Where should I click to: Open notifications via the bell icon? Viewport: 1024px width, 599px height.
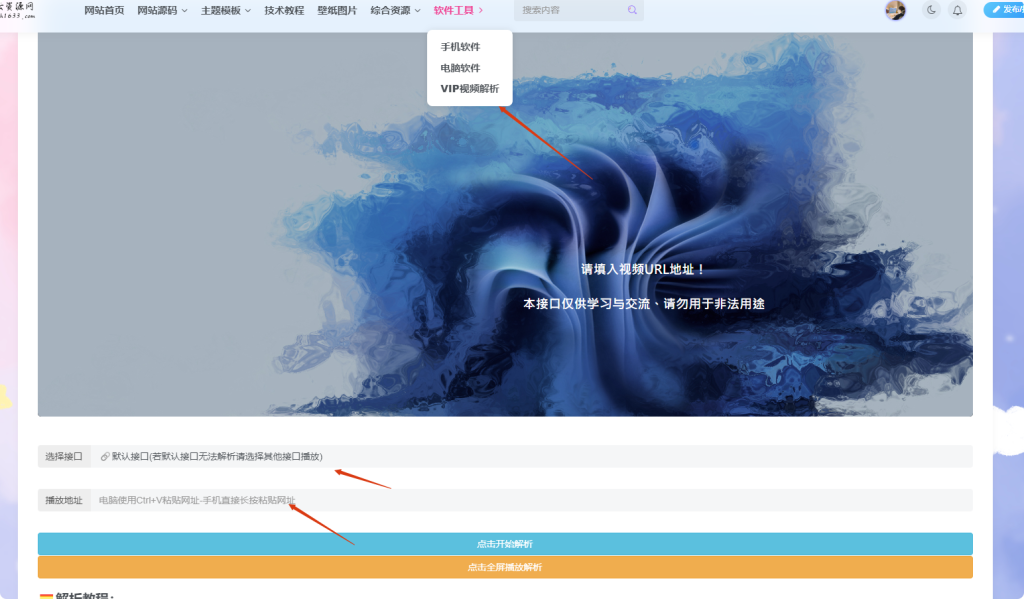(x=957, y=10)
